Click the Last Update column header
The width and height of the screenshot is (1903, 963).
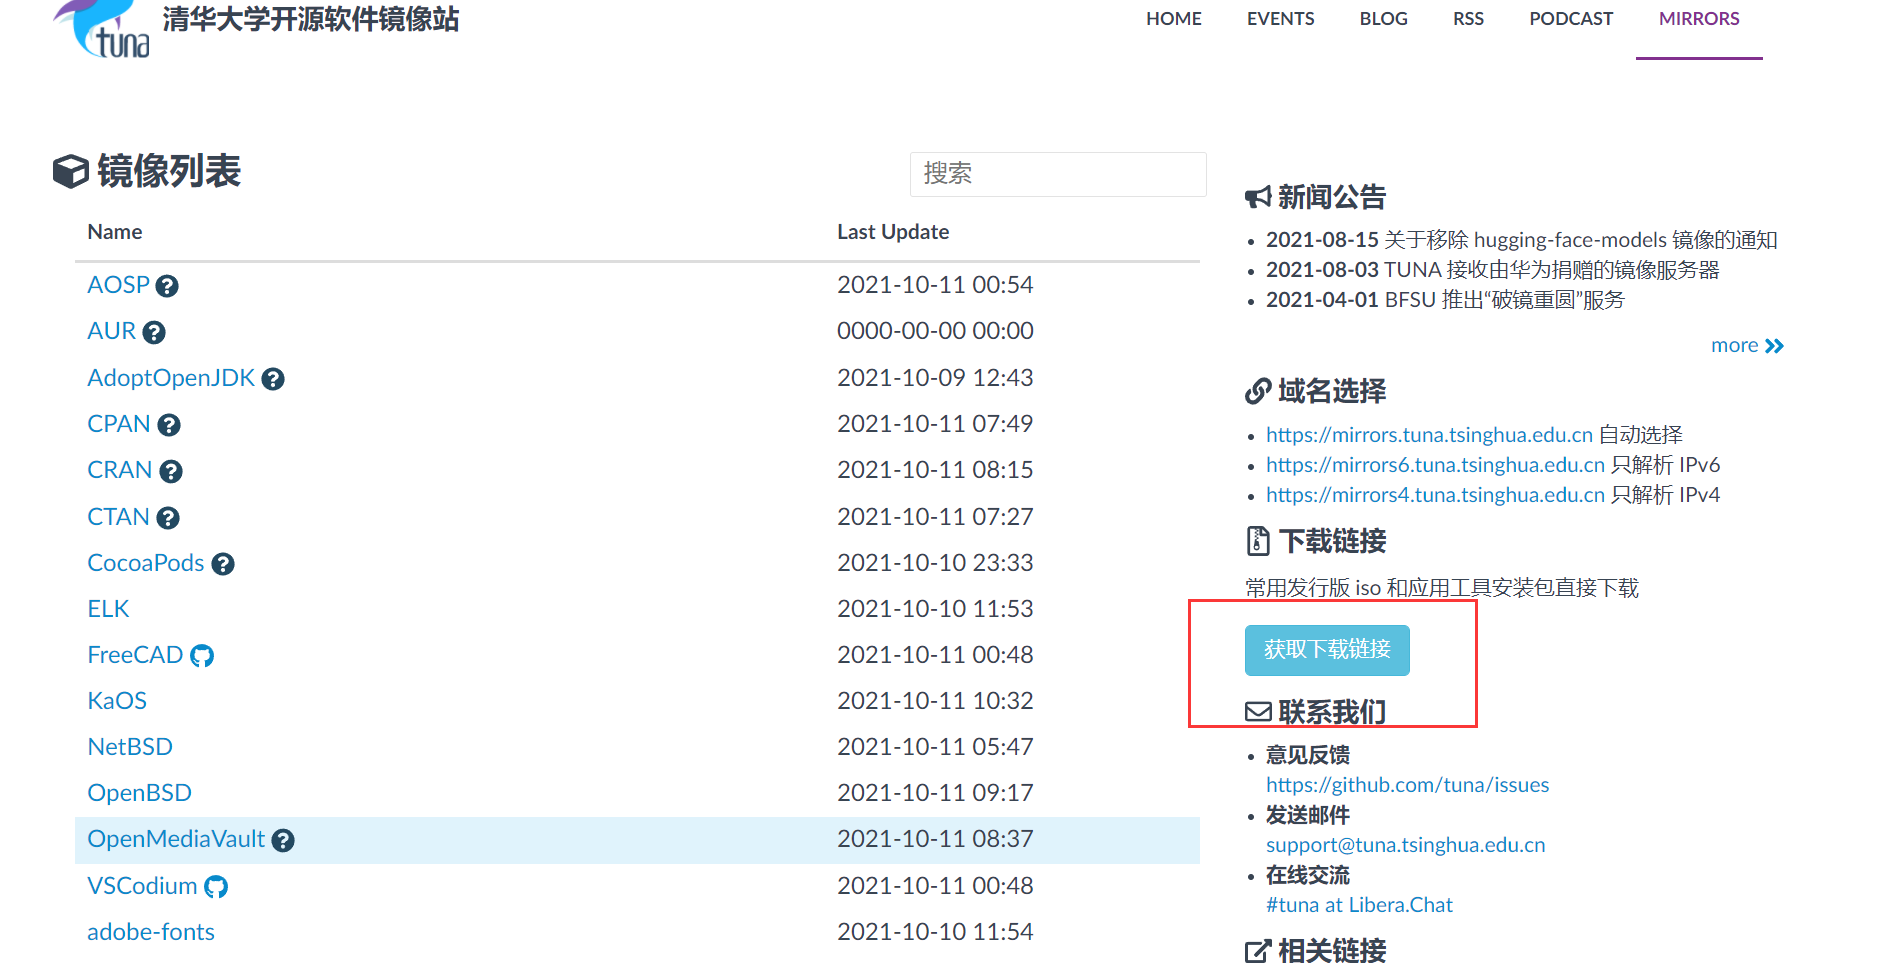(893, 232)
